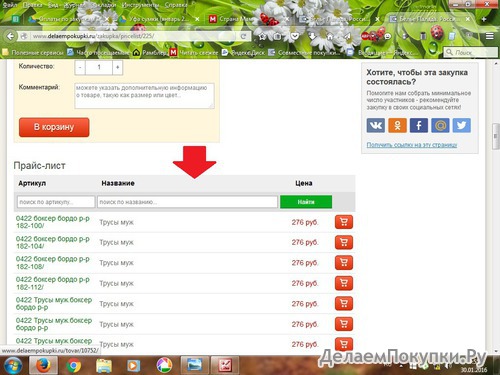Click the green Найти button
The image size is (500, 375).
(x=306, y=202)
